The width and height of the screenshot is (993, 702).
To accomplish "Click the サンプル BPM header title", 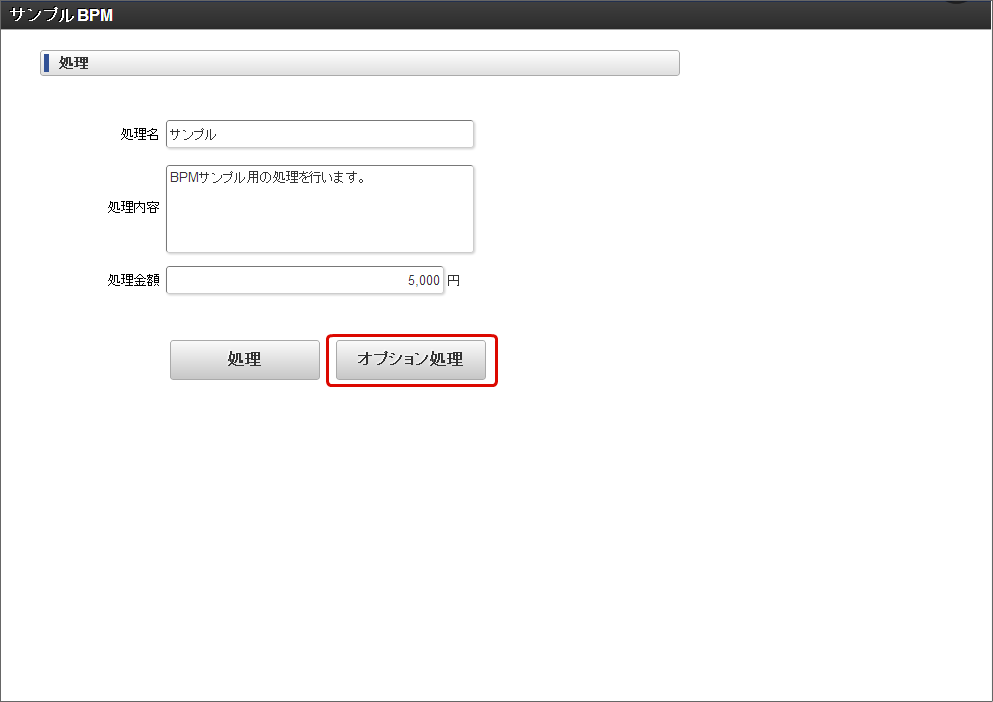I will point(61,15).
